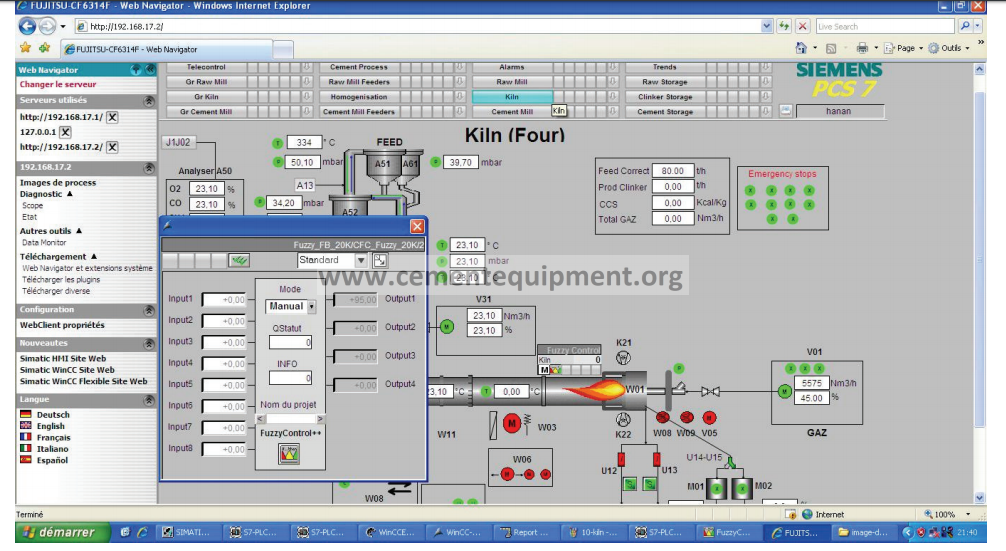Open the Clinker Storage navigation button
Image resolution: width=1006 pixels, height=551 pixels.
(665, 97)
